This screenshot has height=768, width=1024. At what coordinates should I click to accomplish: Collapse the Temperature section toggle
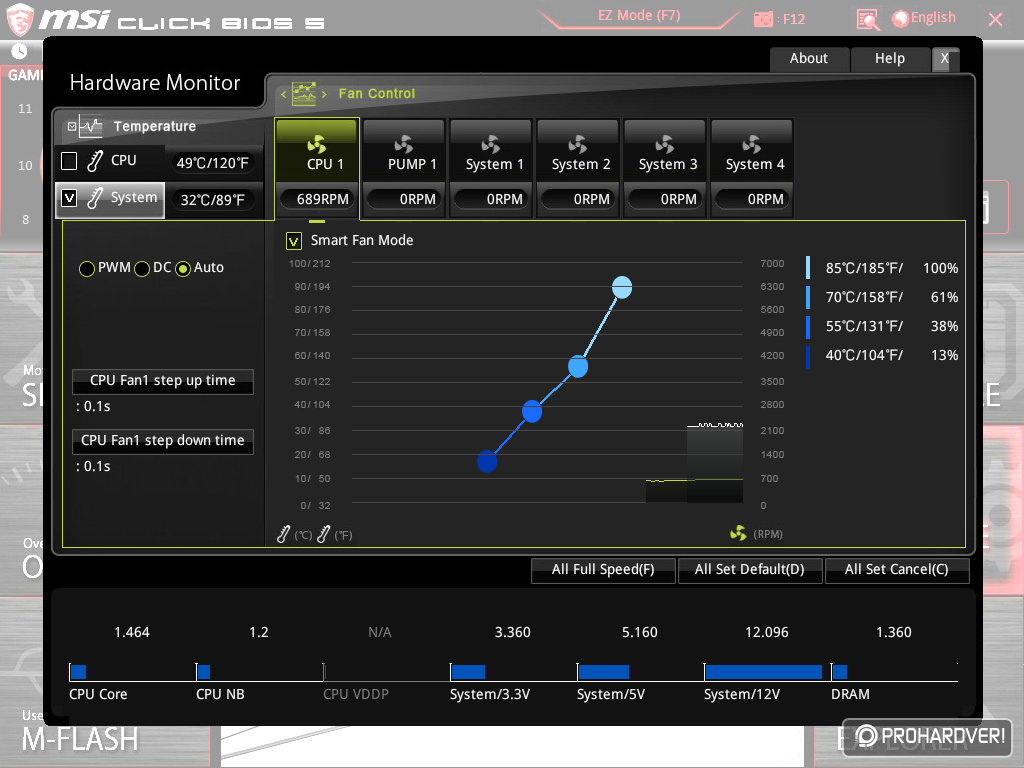click(72, 126)
